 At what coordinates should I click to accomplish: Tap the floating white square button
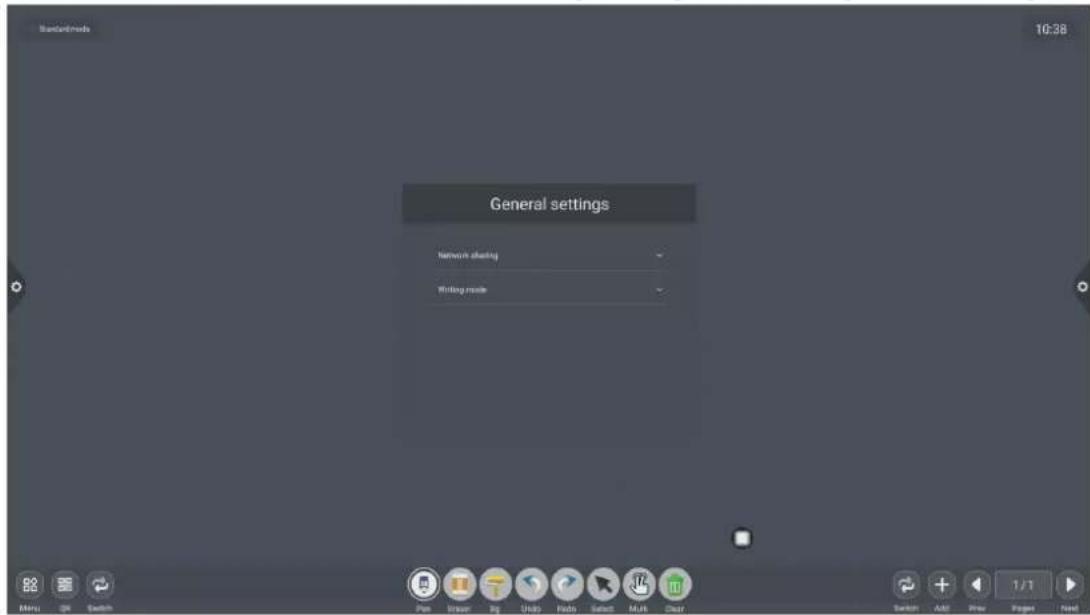pos(742,538)
